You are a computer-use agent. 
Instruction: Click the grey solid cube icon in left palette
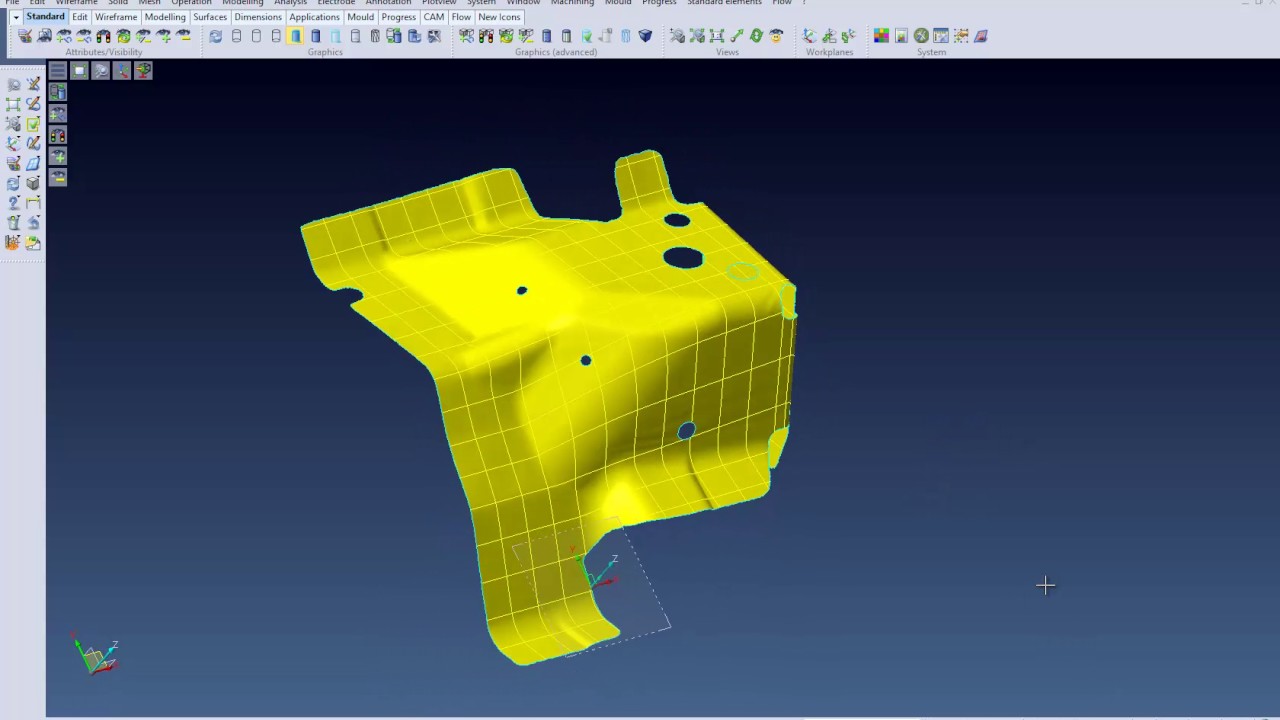pos(33,183)
